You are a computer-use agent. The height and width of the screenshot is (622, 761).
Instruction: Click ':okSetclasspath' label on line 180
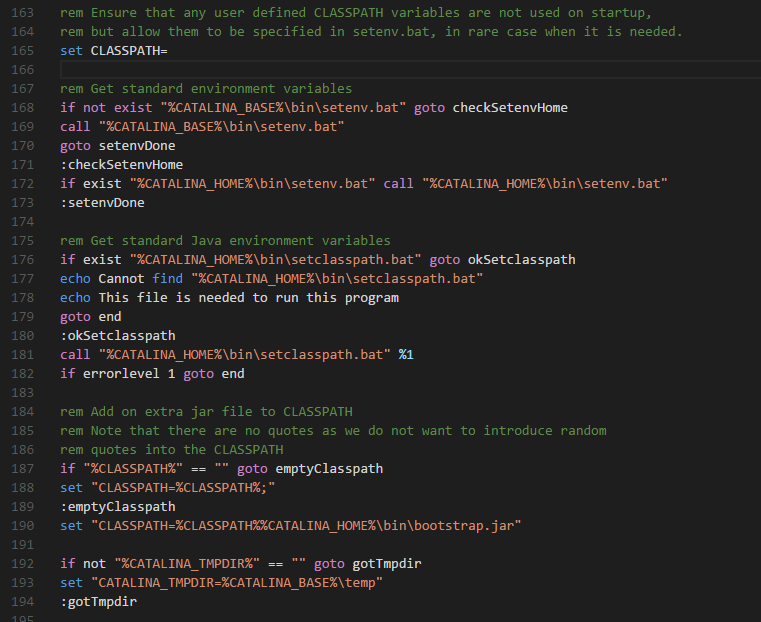[118, 336]
